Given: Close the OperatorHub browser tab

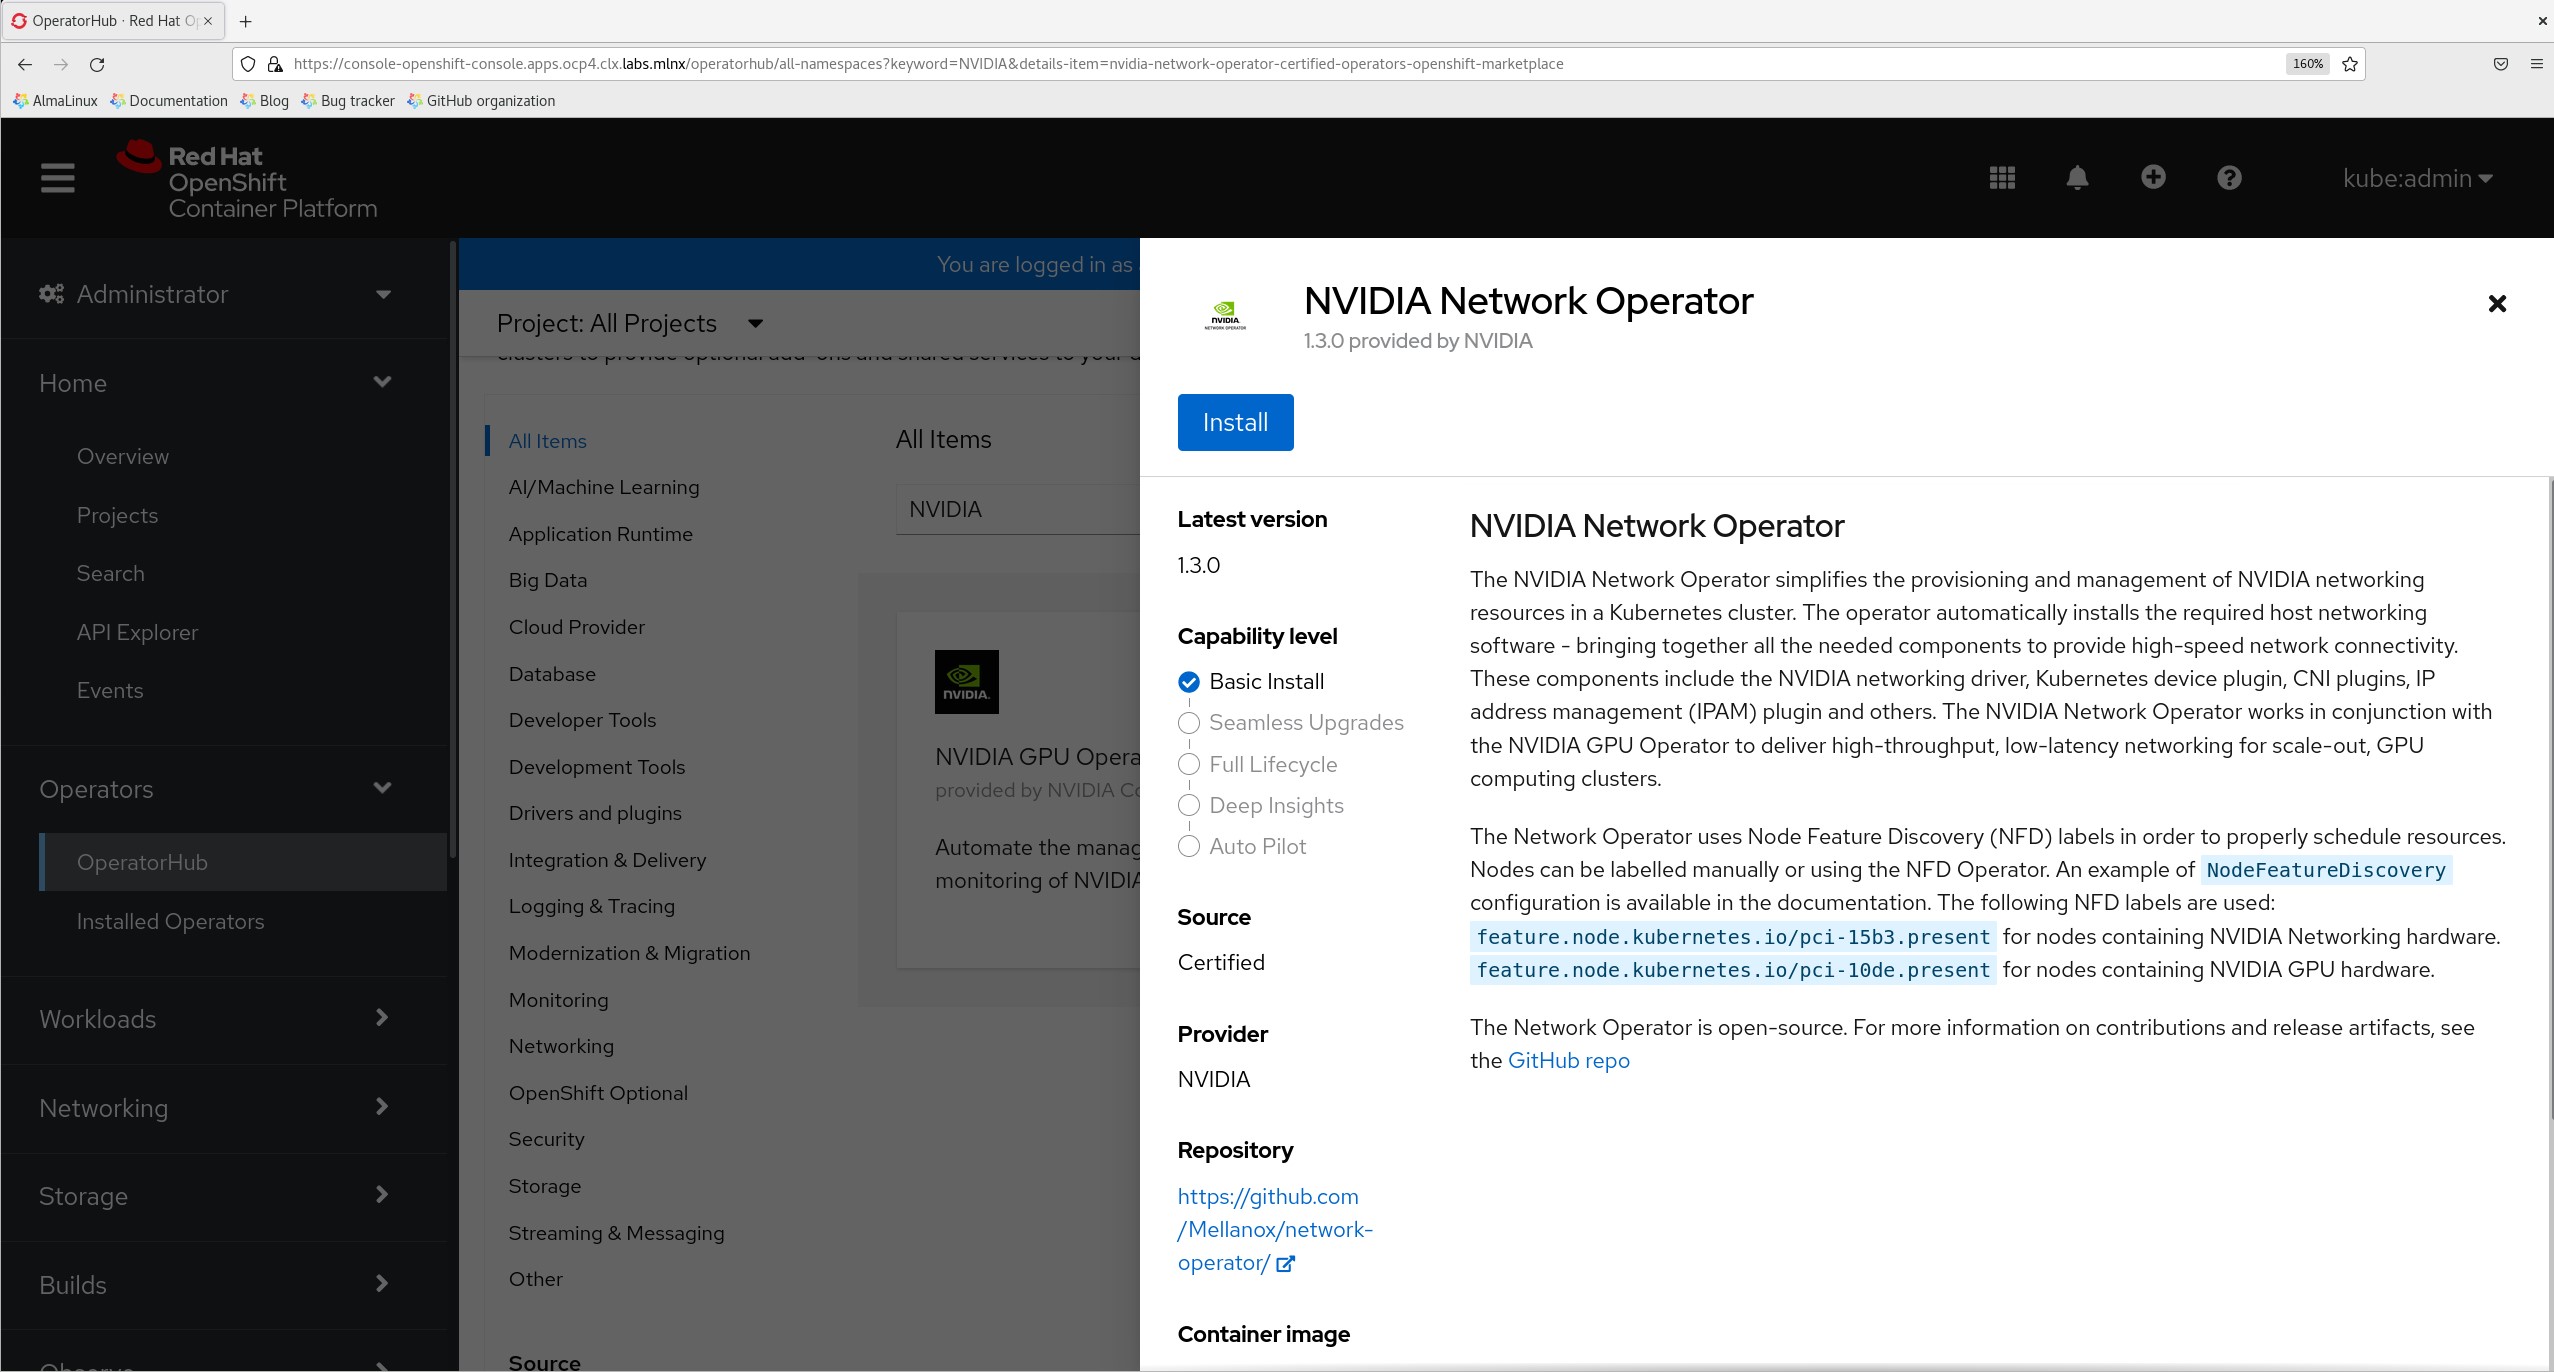Looking at the screenshot, I should click(x=208, y=21).
